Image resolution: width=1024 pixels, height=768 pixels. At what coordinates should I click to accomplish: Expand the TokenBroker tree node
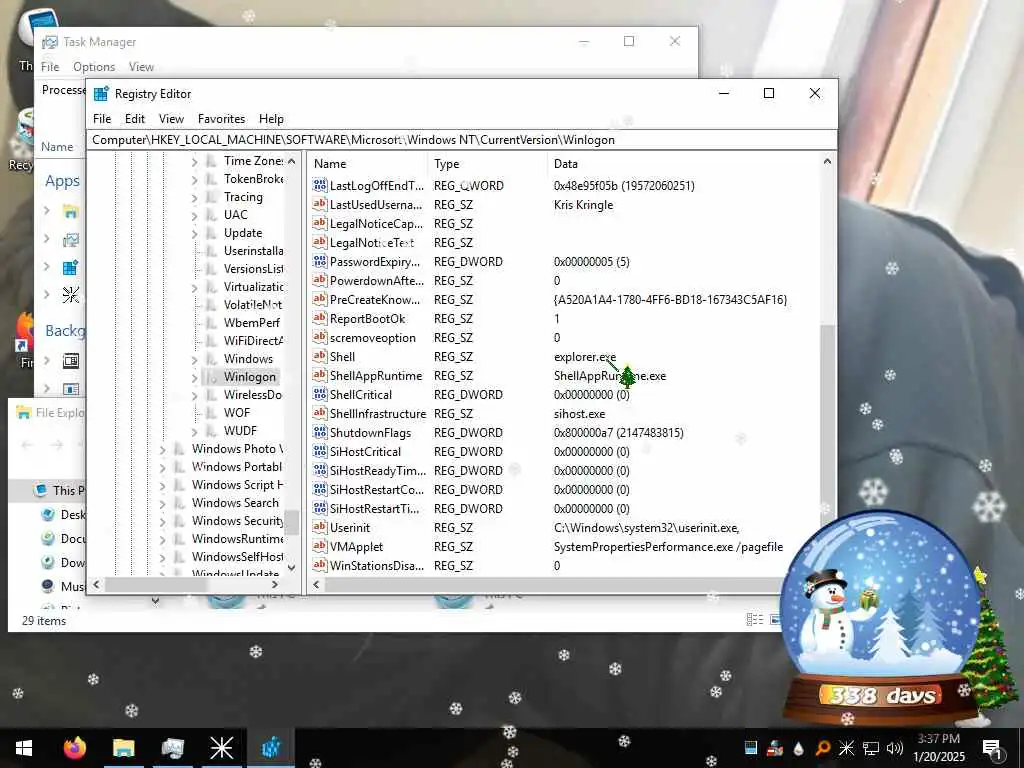[195, 179]
